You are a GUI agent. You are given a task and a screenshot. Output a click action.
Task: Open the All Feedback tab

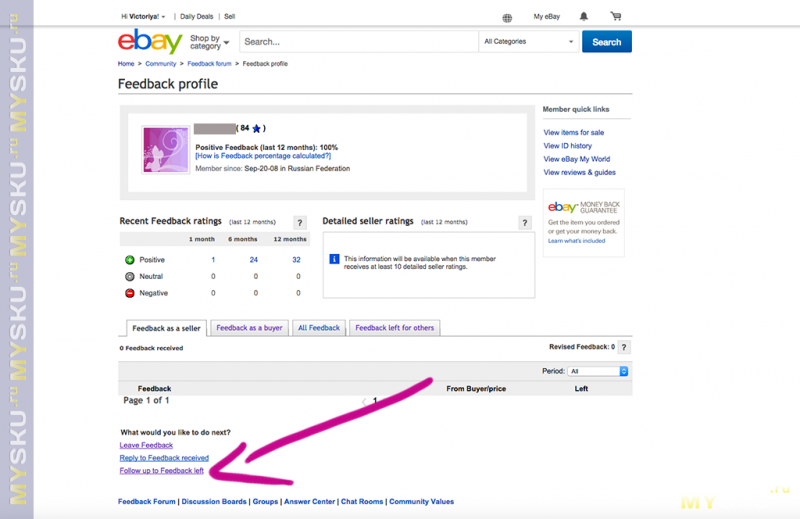[x=319, y=328]
